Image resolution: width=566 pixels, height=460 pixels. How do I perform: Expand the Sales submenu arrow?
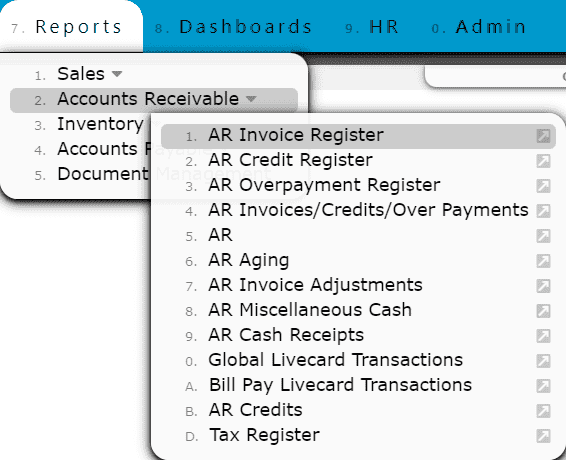point(117,74)
